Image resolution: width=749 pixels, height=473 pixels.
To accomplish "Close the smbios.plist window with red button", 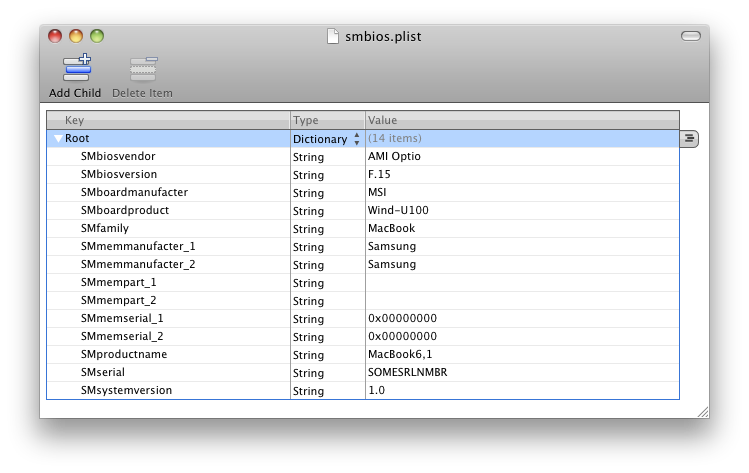I will coord(55,36).
